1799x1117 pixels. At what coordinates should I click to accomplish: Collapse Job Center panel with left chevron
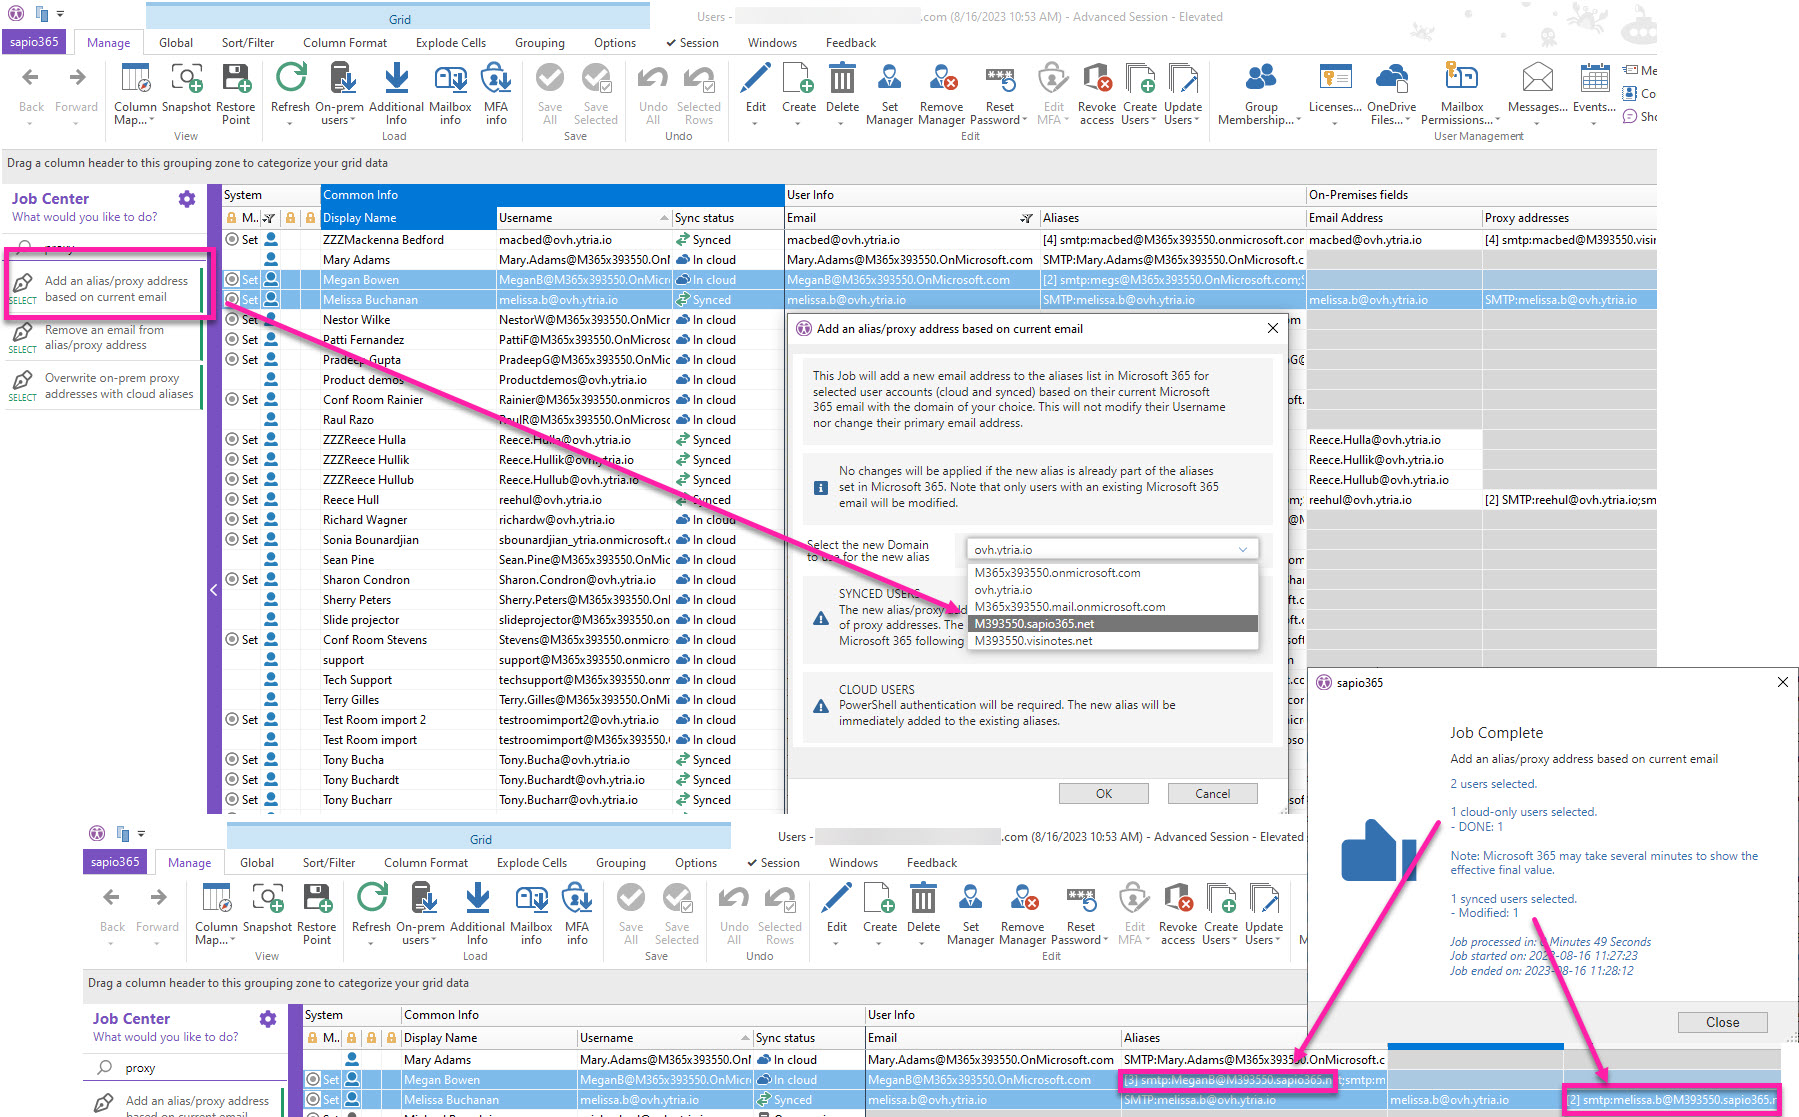click(213, 590)
